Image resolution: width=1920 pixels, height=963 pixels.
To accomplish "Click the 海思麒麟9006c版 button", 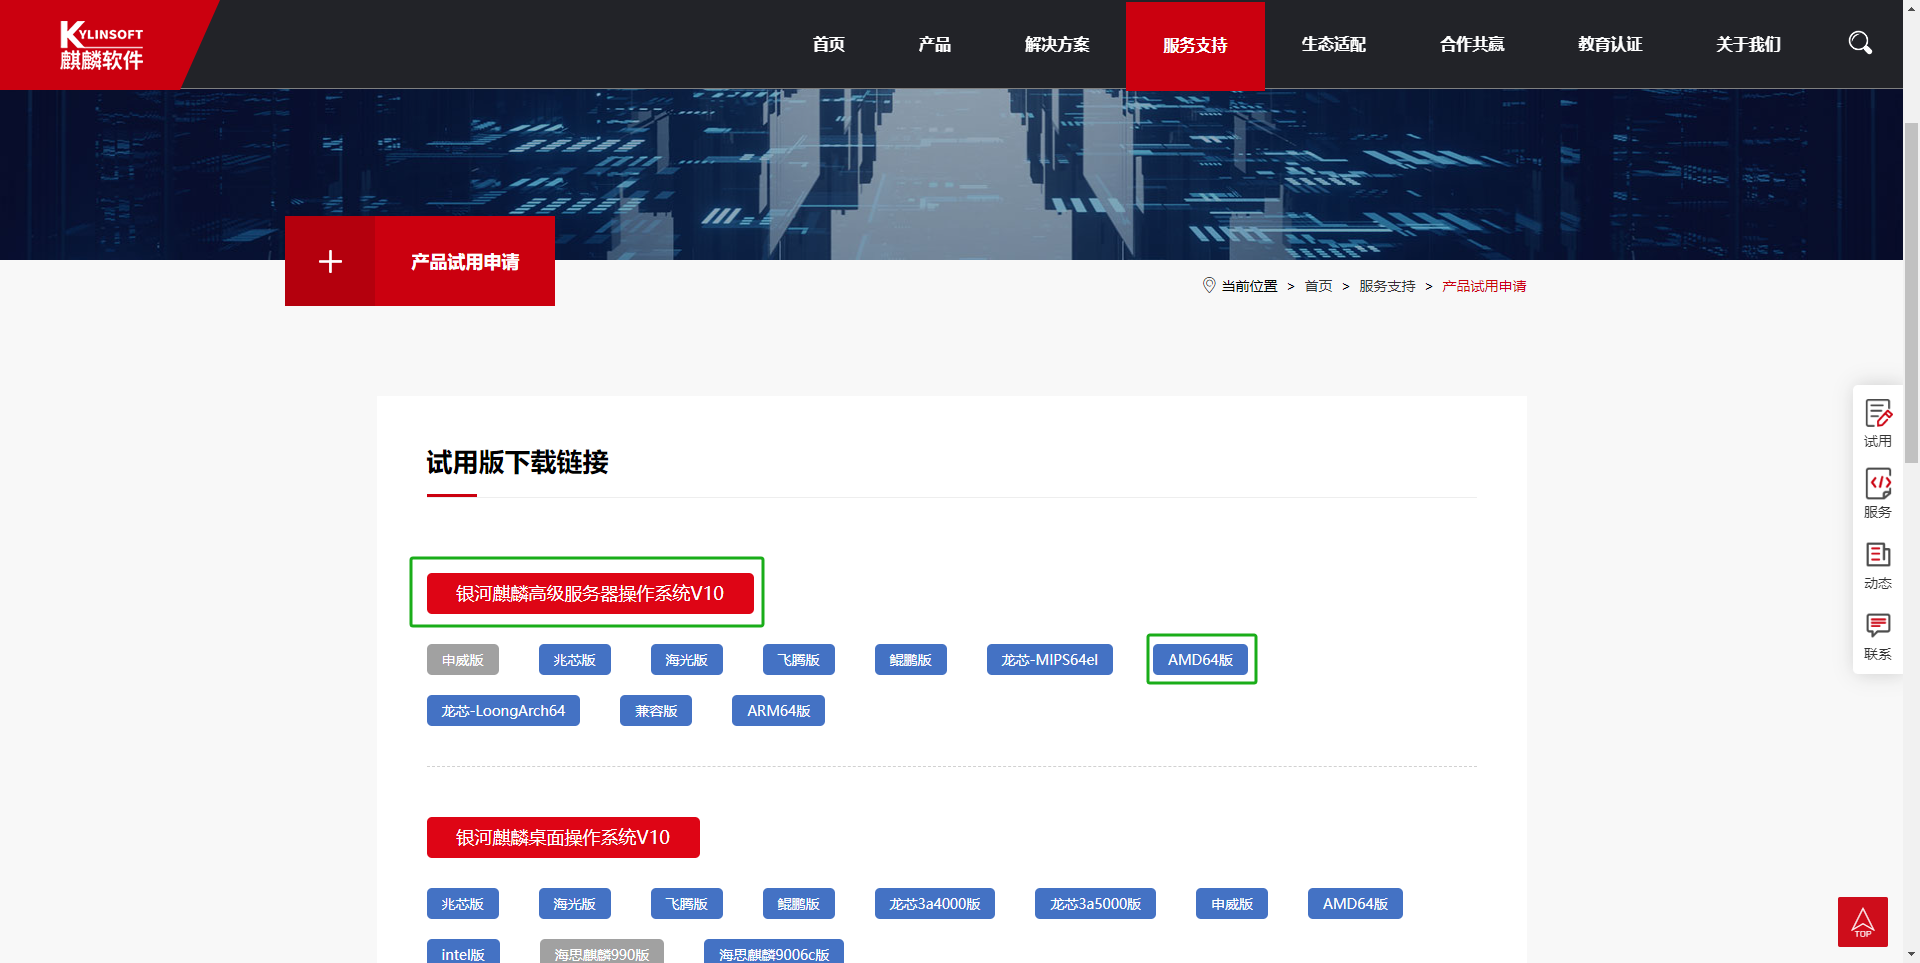I will coord(774,952).
